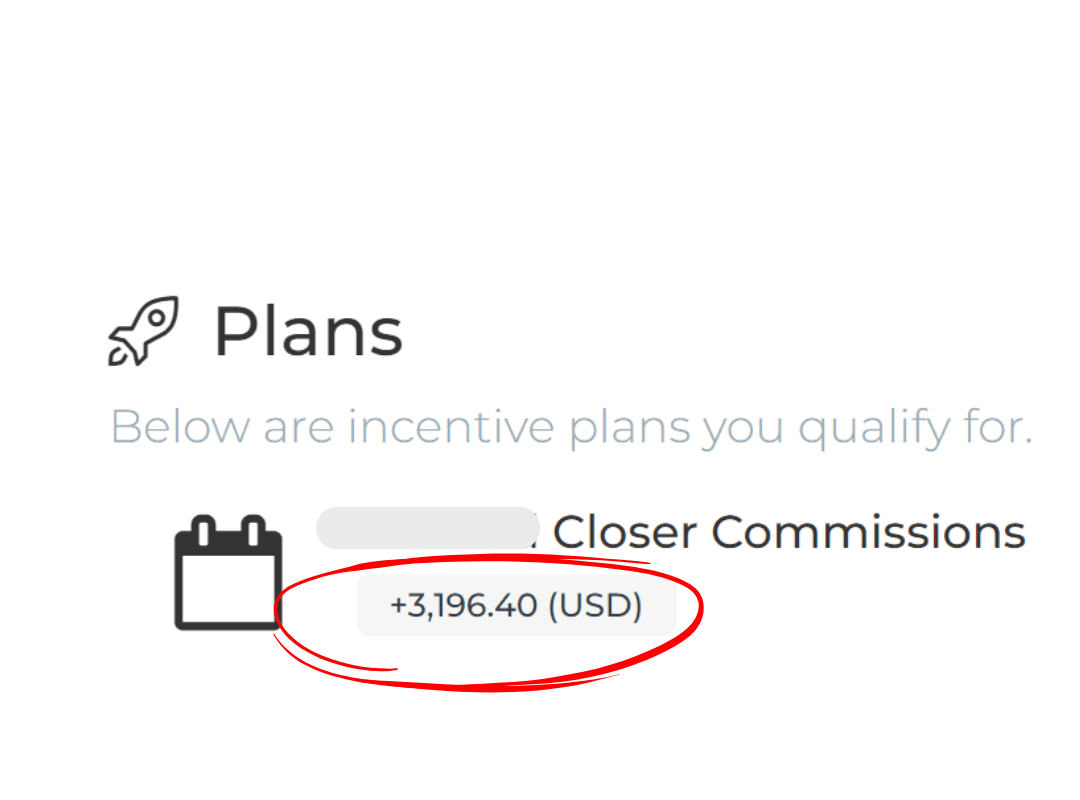Click the word 'plans' in the subtitle
Image resolution: width=1080 pixels, height=800 pixels.
point(630,428)
